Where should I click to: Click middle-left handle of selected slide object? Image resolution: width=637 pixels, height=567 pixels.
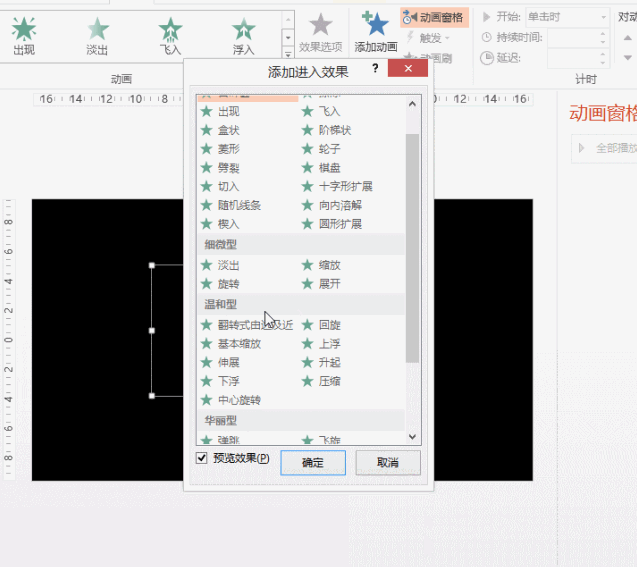click(152, 331)
